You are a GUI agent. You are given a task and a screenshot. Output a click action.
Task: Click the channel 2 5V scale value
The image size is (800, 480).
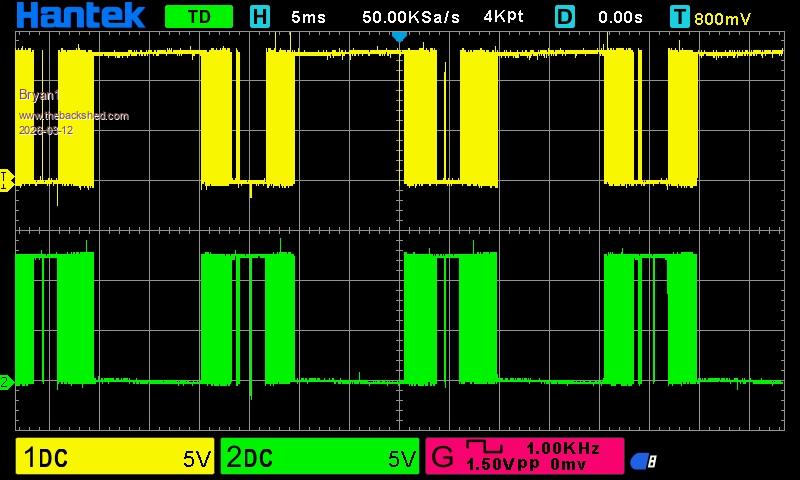coord(401,459)
